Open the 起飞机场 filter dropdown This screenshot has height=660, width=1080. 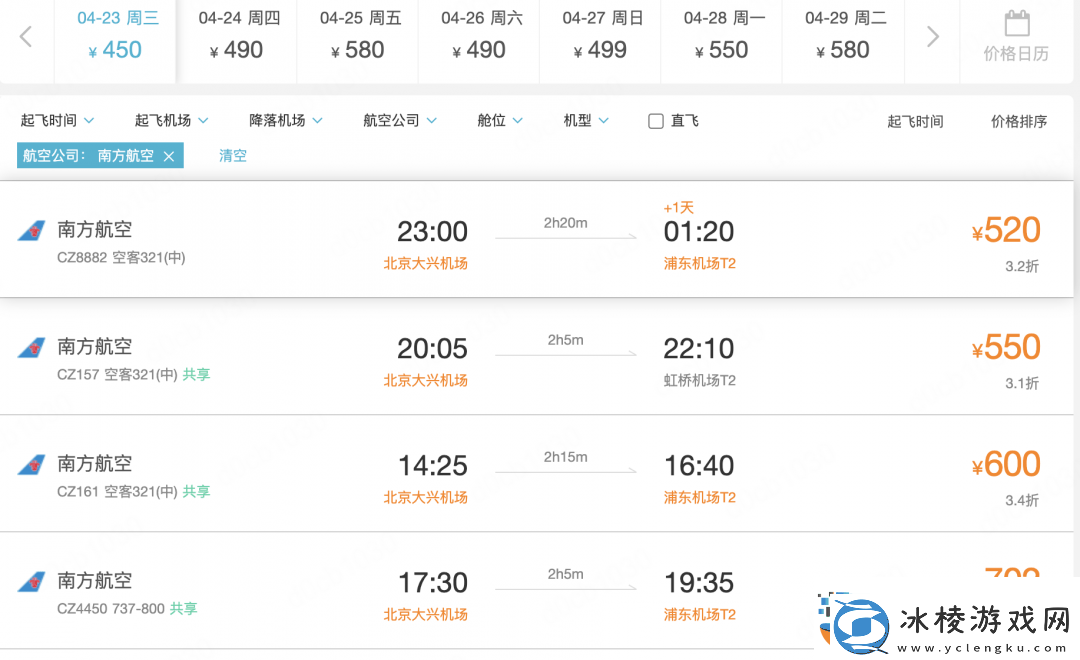point(171,121)
